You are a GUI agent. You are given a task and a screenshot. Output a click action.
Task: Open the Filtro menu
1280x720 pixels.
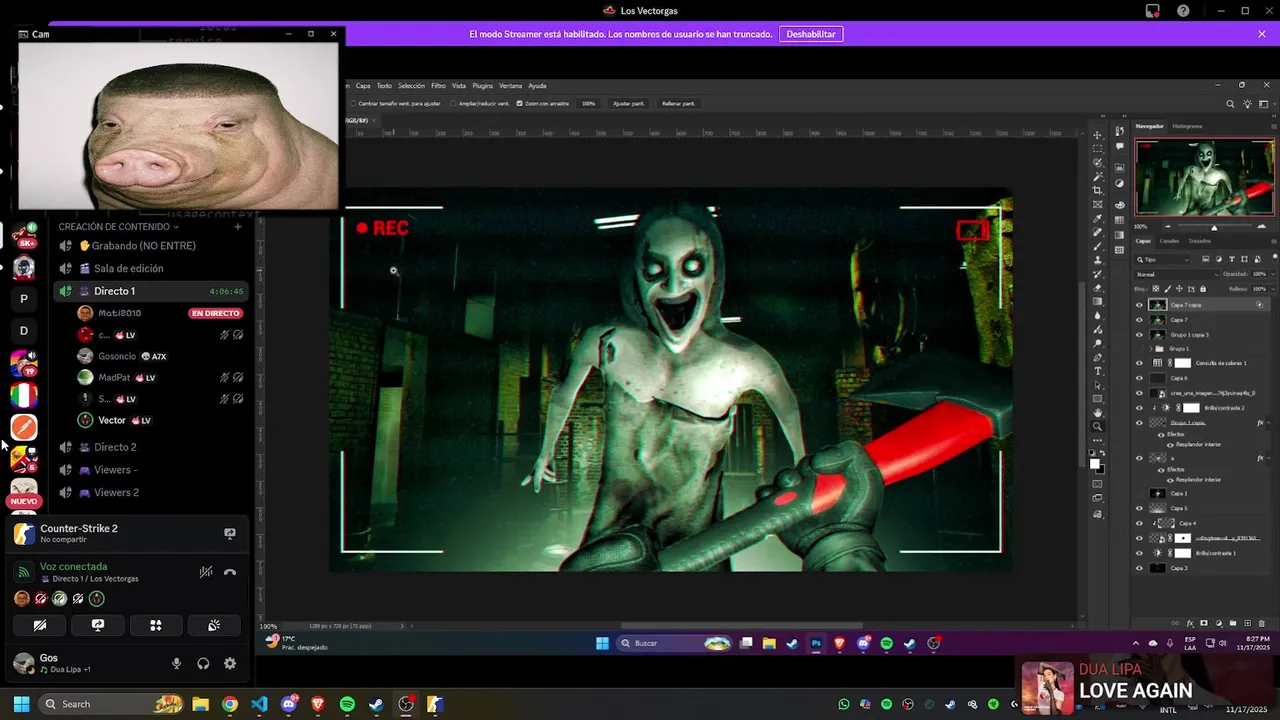pyautogui.click(x=438, y=86)
